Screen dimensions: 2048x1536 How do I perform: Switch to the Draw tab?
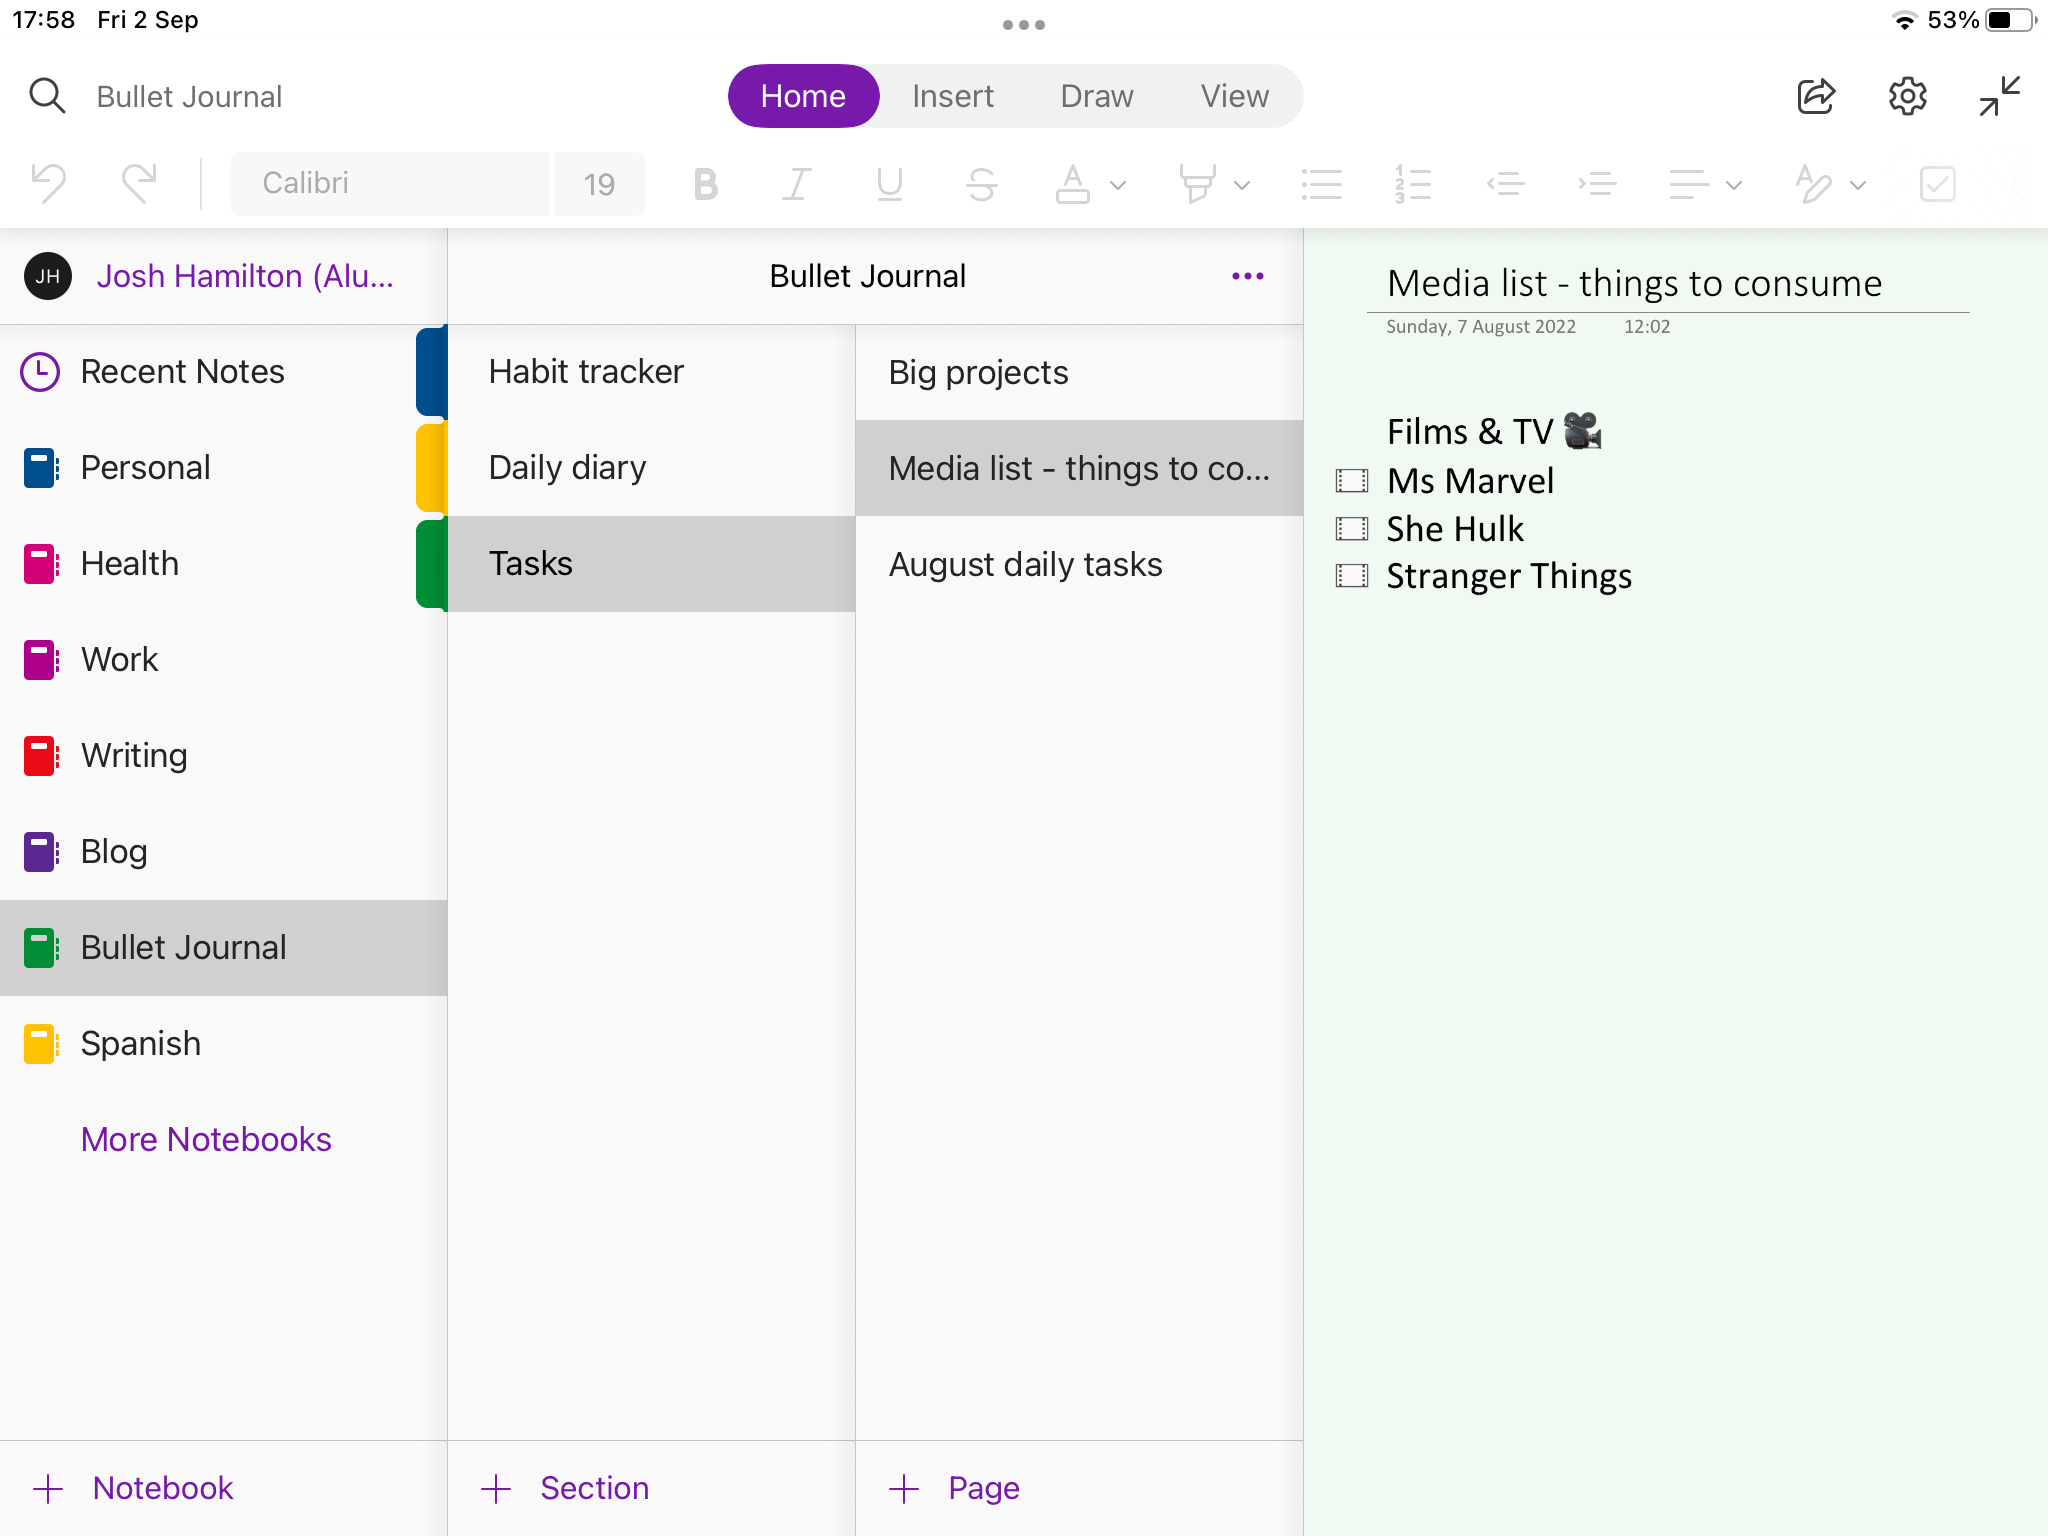coord(1097,96)
